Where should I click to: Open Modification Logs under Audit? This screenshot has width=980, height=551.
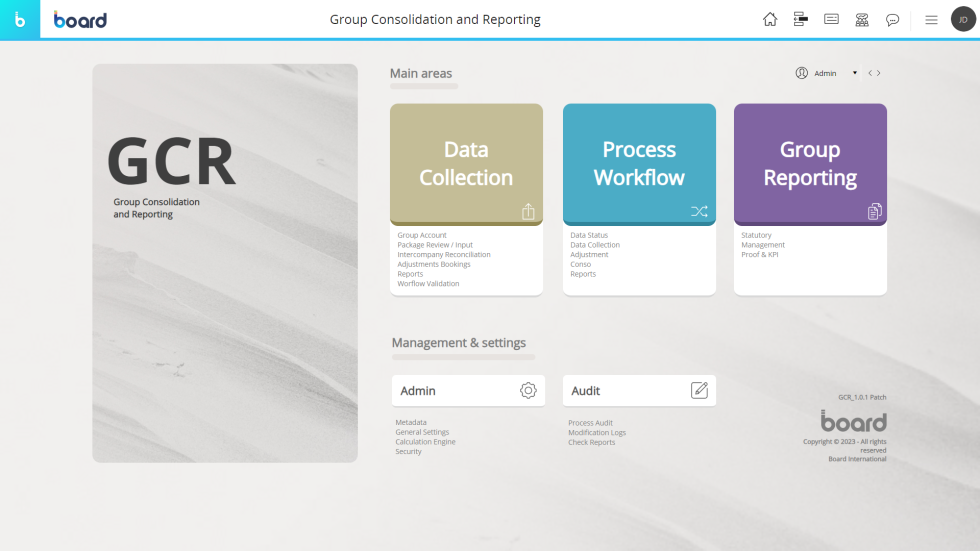coord(597,433)
